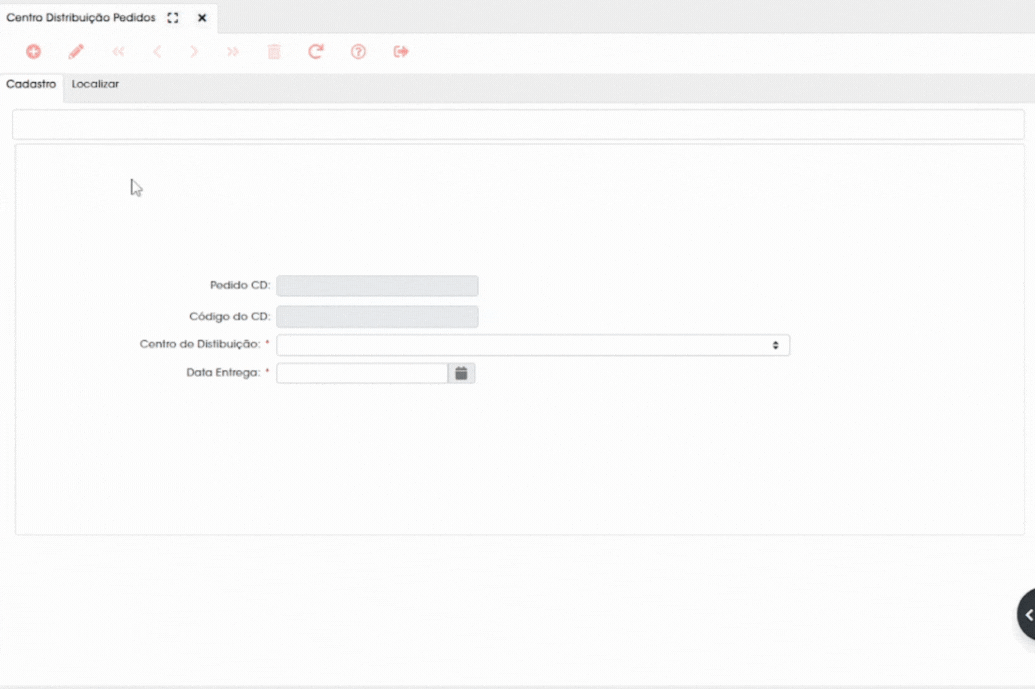Select the Cadastro tab

coord(31,84)
